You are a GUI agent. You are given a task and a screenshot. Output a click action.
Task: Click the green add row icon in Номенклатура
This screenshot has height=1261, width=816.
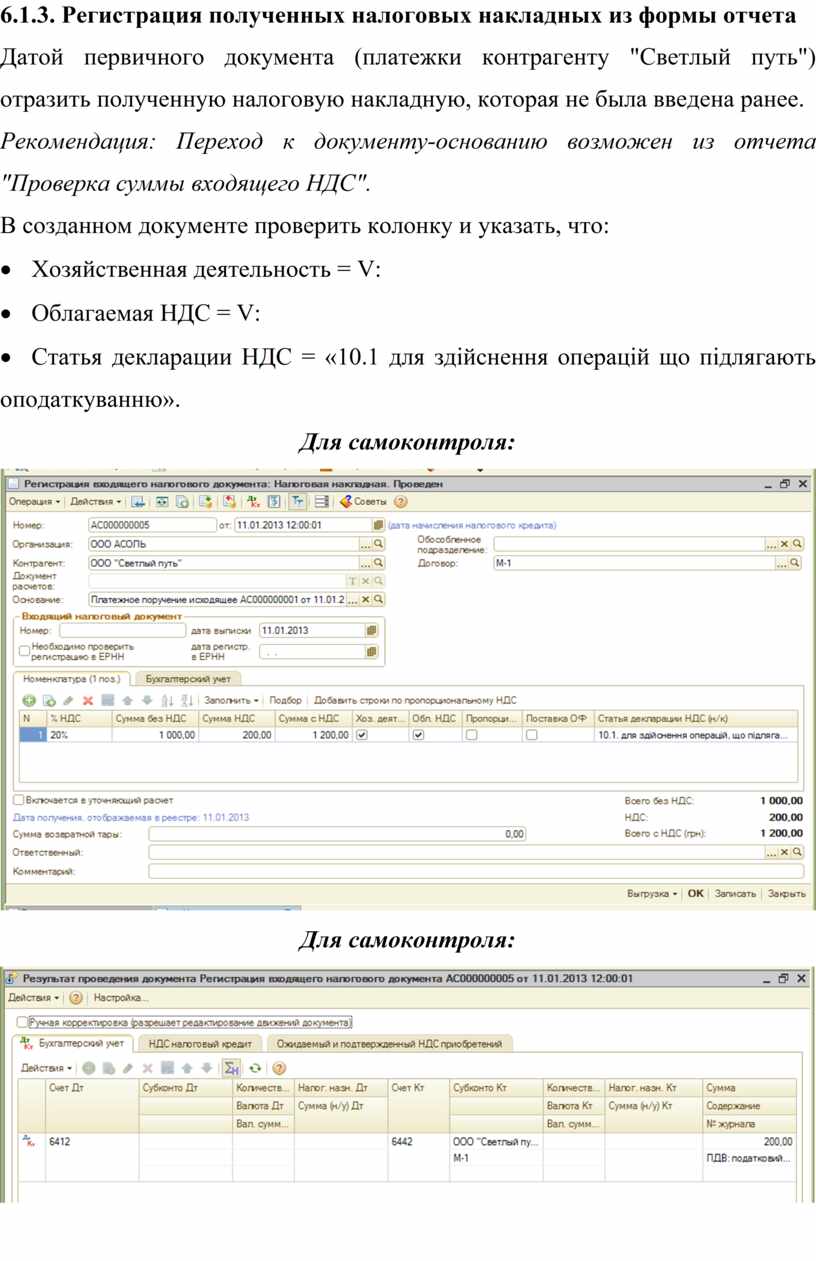coord(29,701)
